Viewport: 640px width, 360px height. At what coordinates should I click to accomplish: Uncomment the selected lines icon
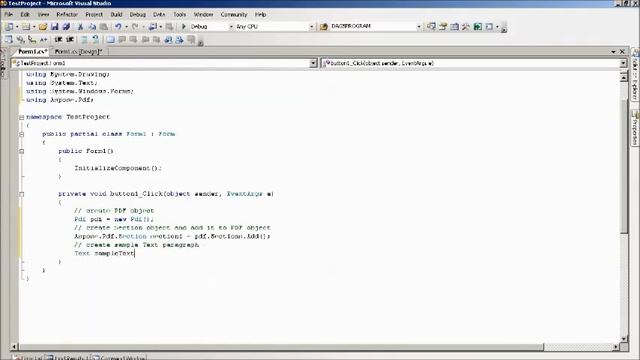pos(95,40)
